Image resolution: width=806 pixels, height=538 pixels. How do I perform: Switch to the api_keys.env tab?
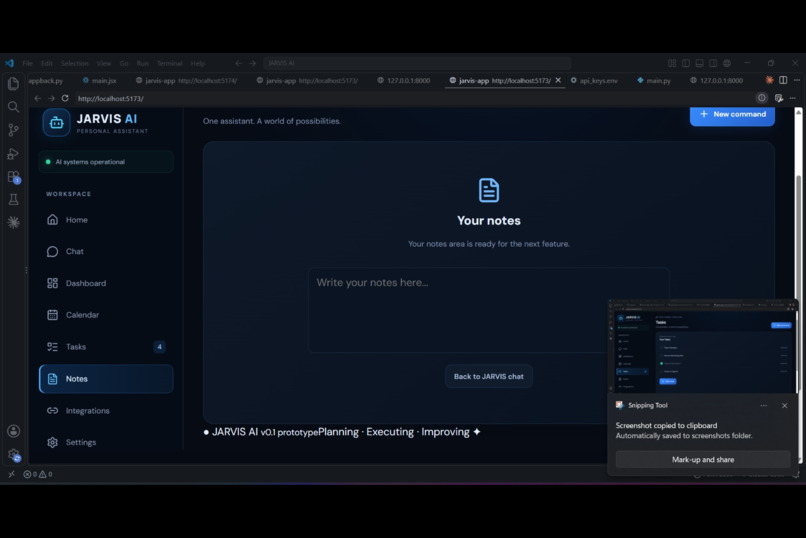pyautogui.click(x=594, y=81)
